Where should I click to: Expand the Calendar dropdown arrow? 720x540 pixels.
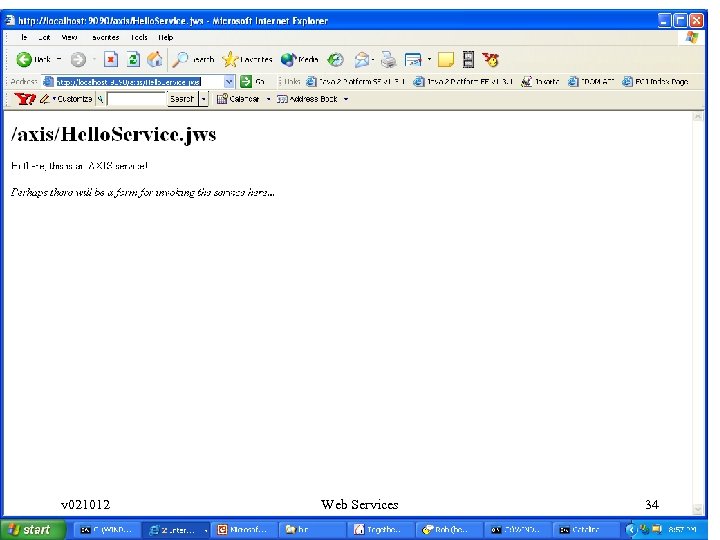[269, 99]
